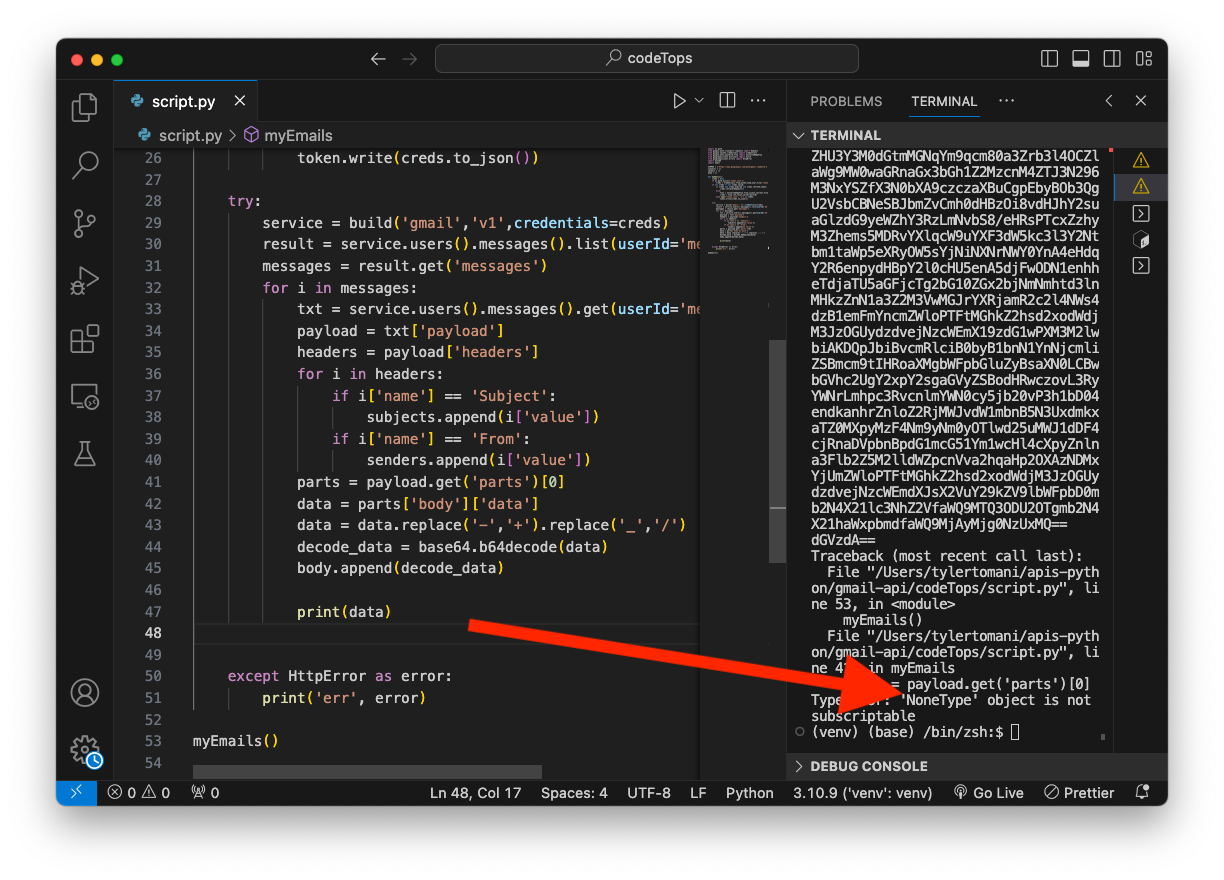Select Python interpreter 3.10.9 venv

pyautogui.click(x=862, y=793)
